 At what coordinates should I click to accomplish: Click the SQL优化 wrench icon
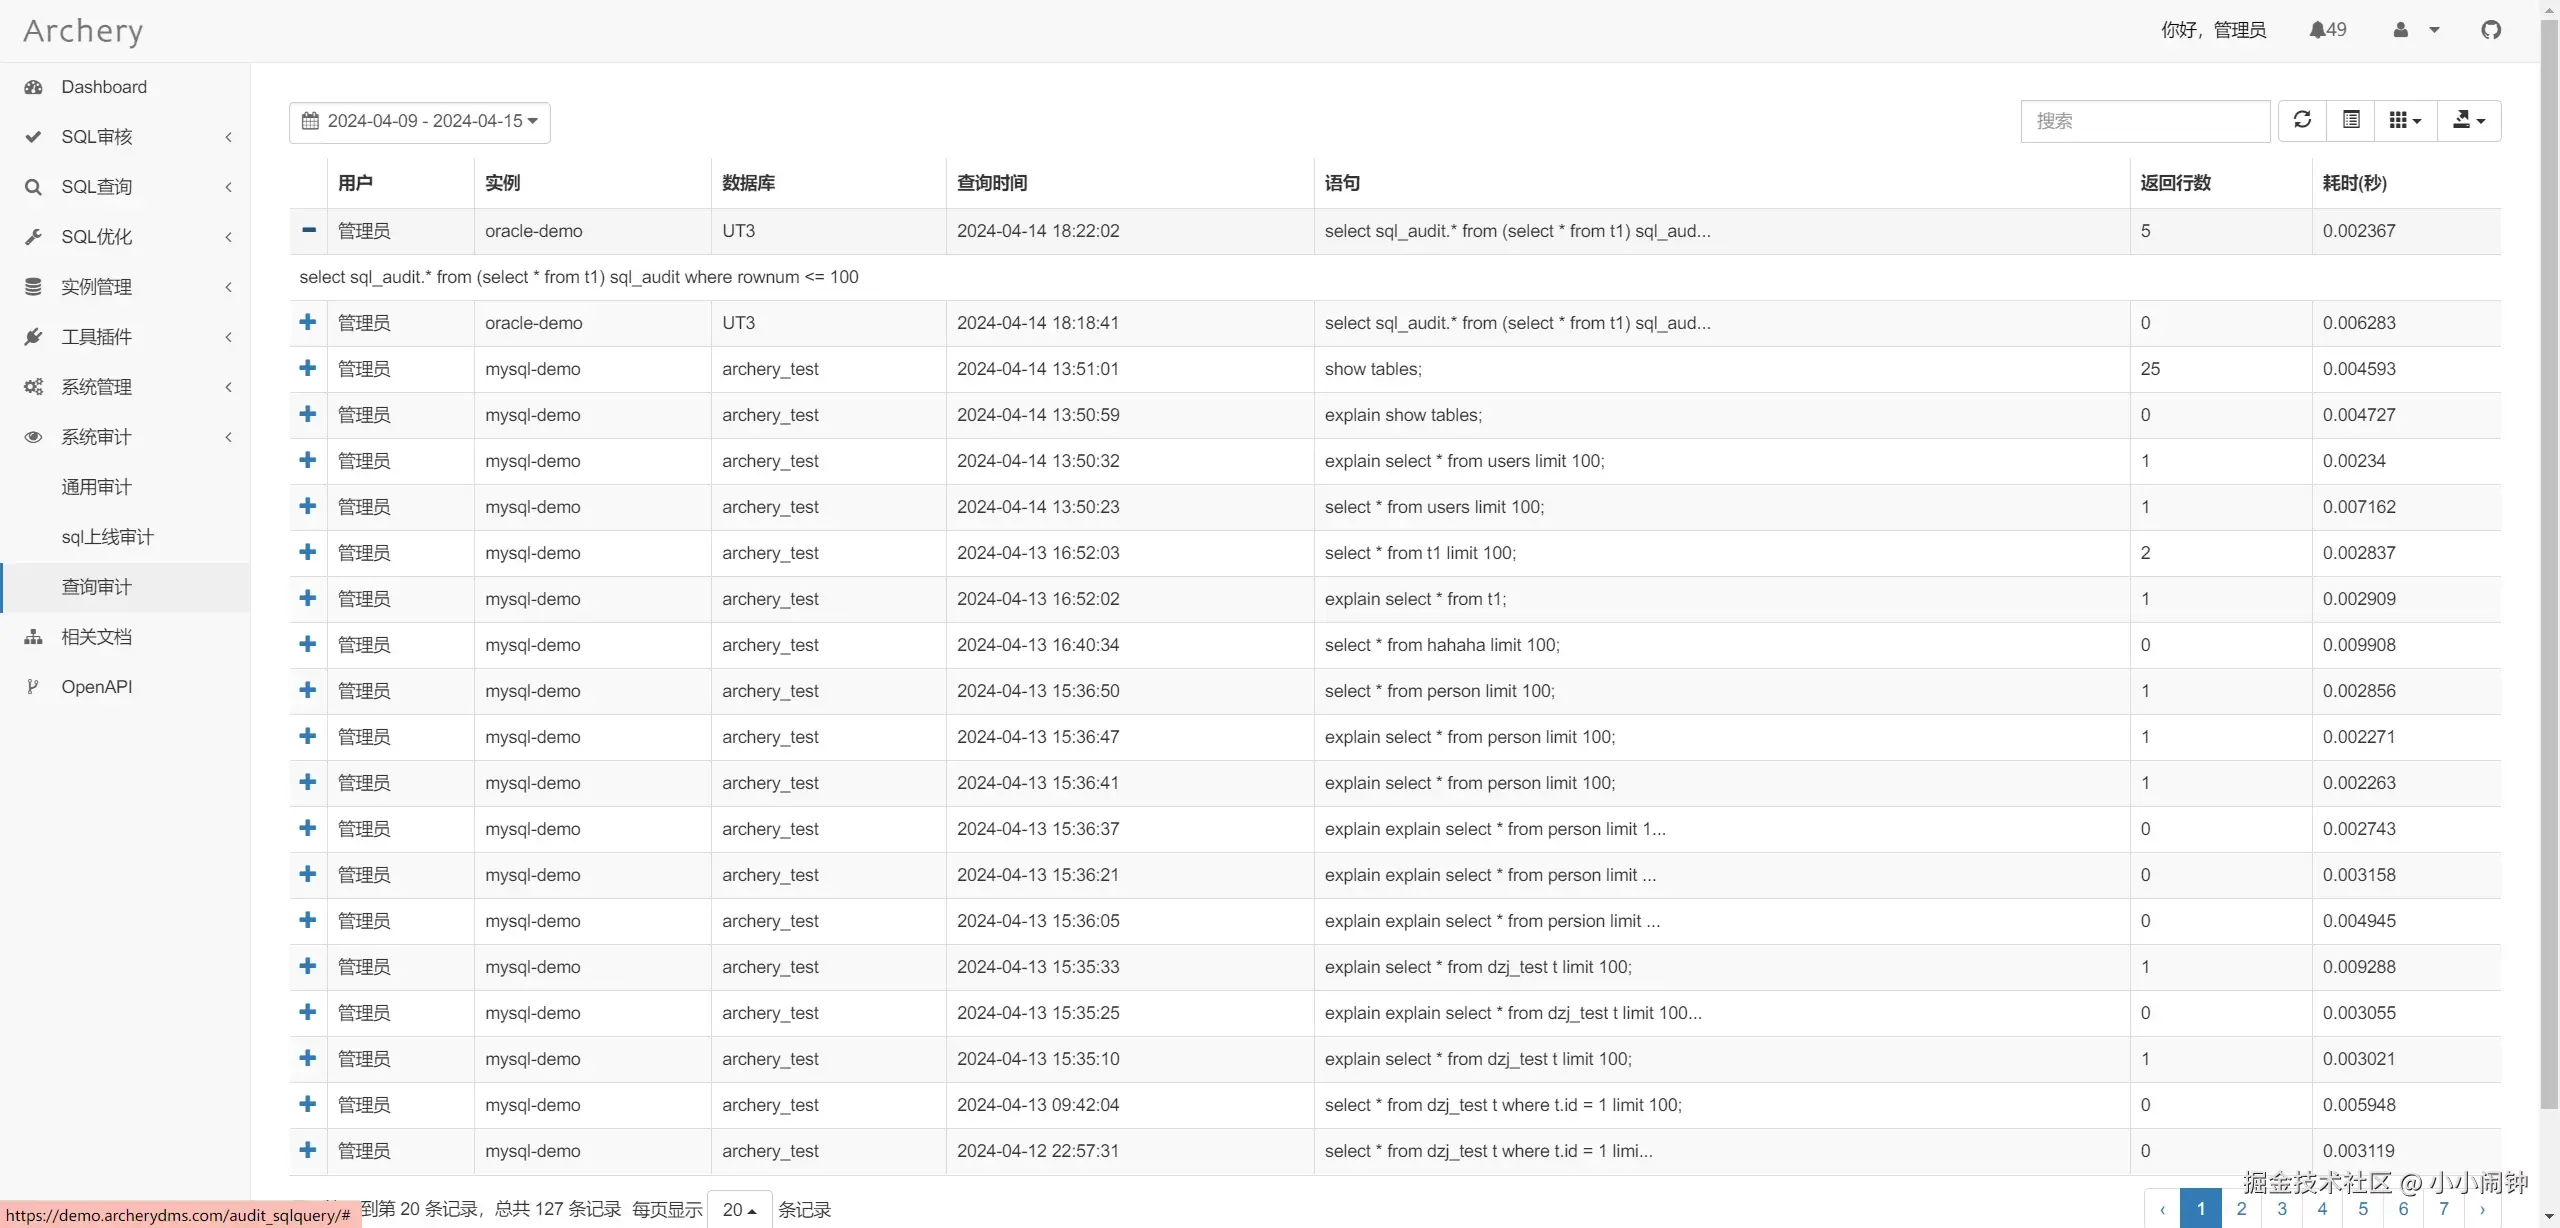[x=33, y=237]
